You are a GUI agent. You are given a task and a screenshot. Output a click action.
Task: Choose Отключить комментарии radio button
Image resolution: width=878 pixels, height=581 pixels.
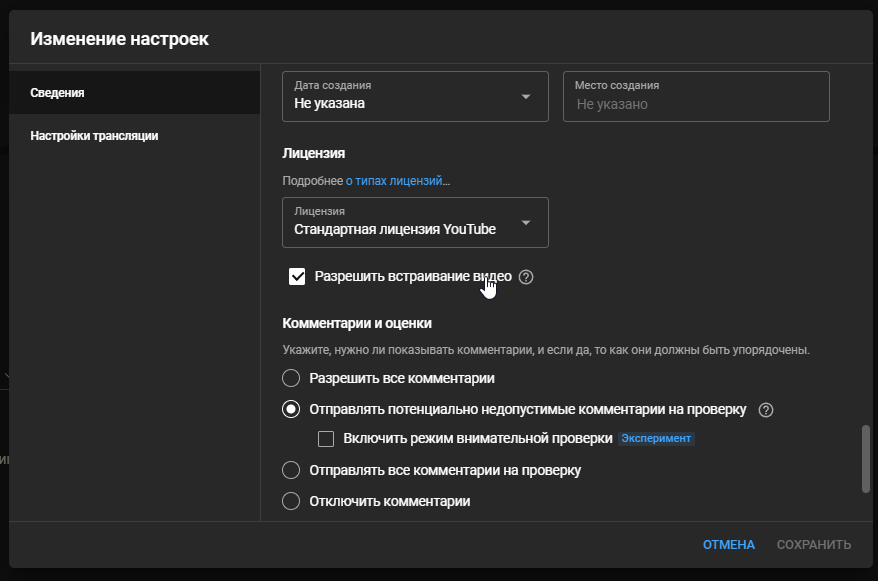click(x=291, y=501)
